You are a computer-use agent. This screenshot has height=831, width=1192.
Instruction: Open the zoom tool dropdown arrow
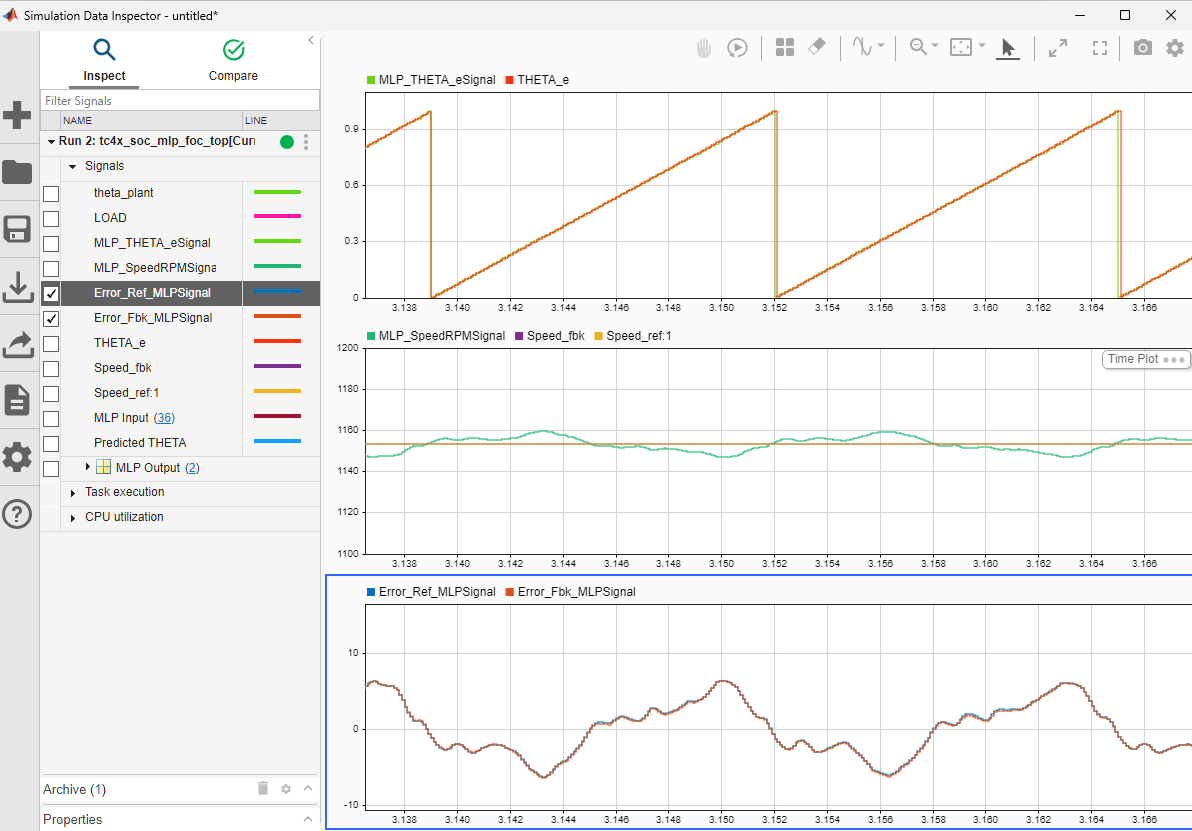pyautogui.click(x=935, y=46)
